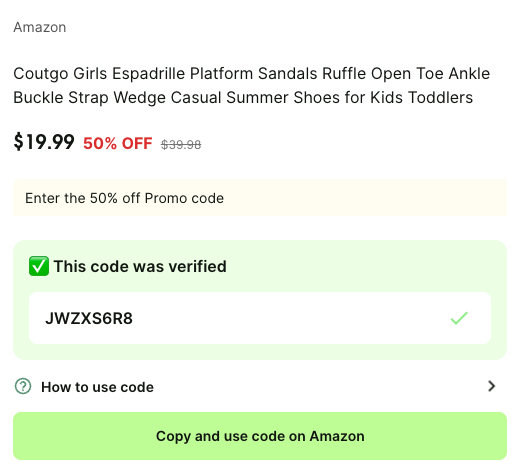Click the word Toddlers in product title
The height and width of the screenshot is (473, 518).
click(440, 98)
